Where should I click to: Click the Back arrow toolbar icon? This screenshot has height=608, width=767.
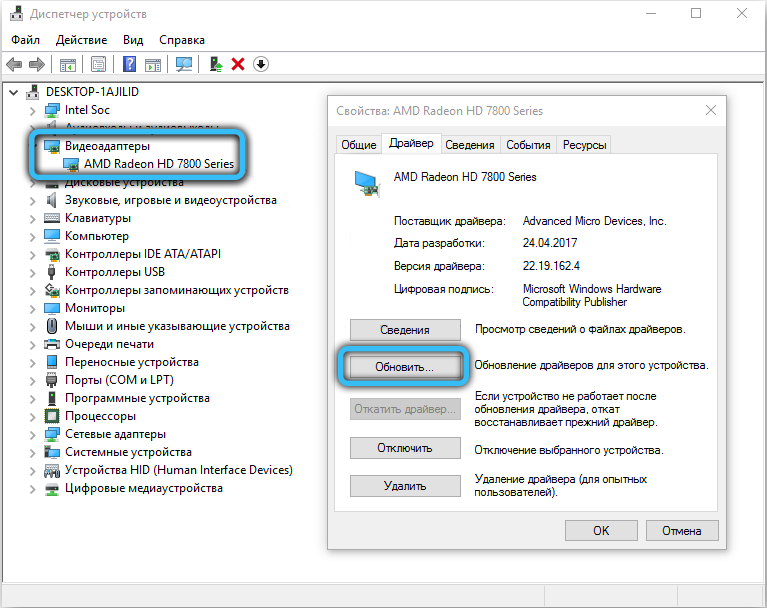point(14,64)
